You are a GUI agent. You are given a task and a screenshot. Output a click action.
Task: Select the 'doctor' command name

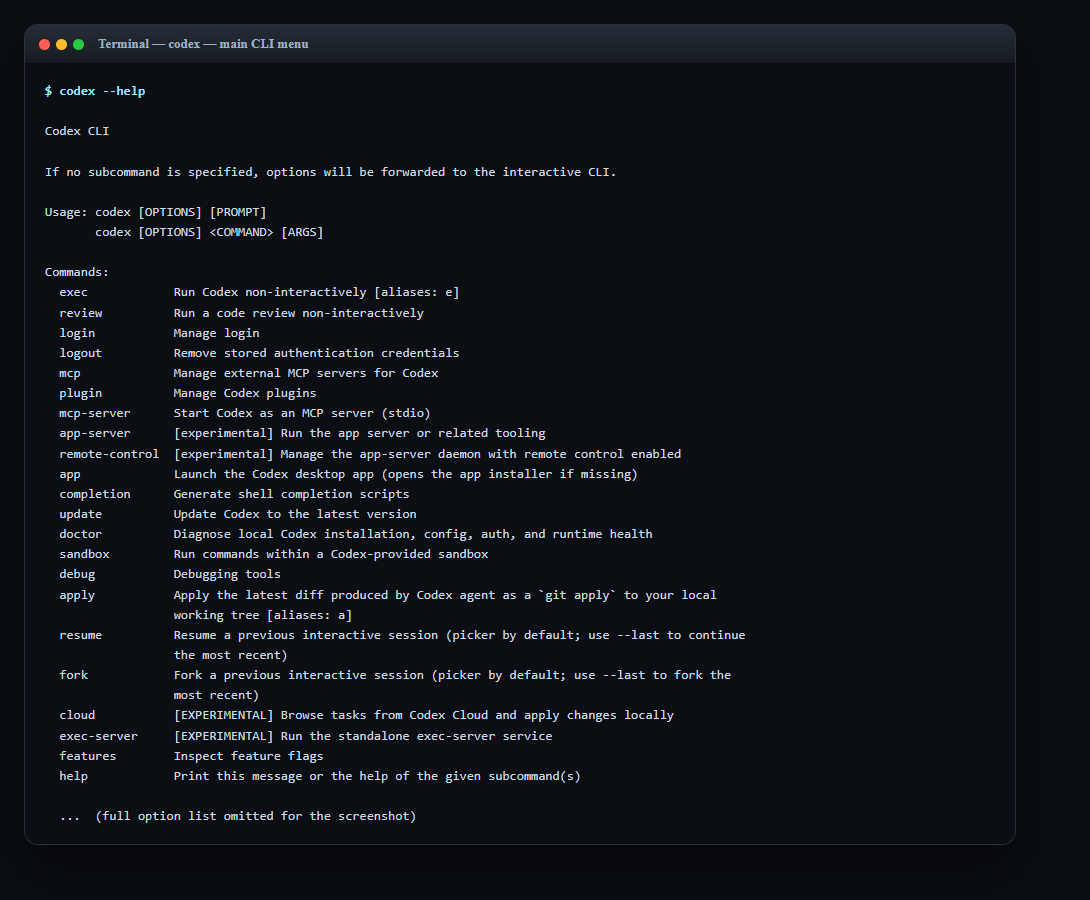81,534
